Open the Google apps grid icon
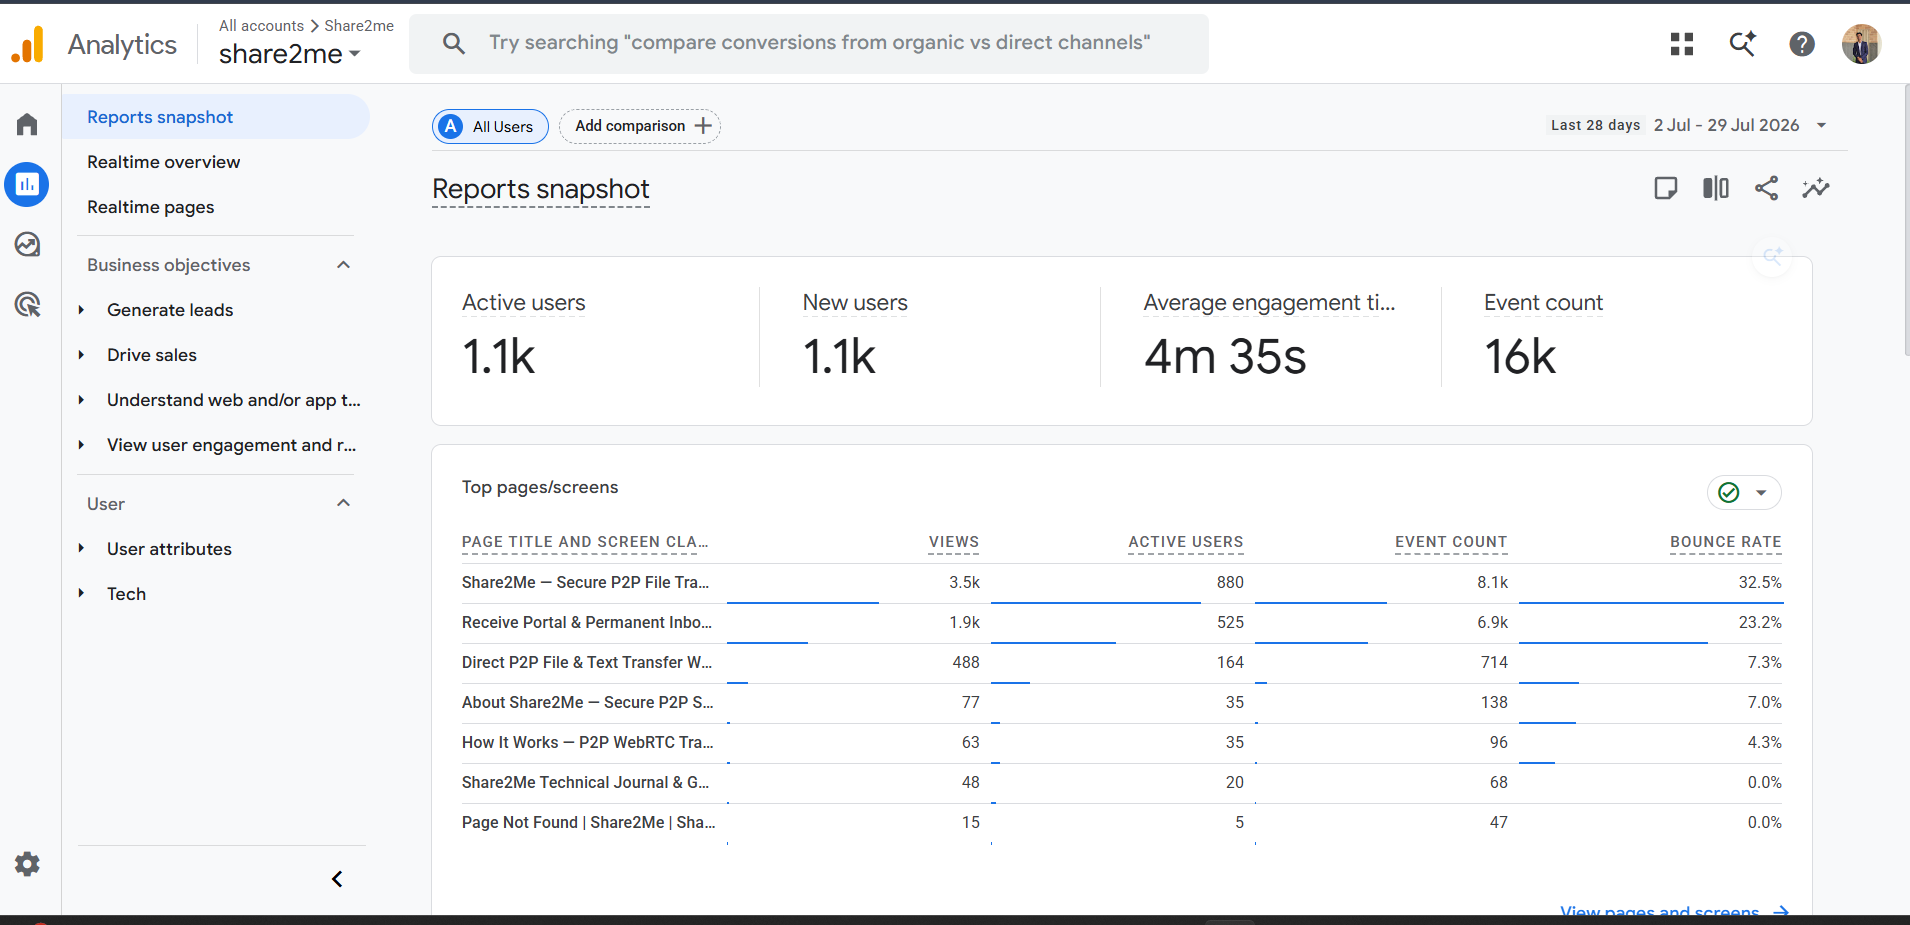The height and width of the screenshot is (925, 1910). click(x=1682, y=44)
